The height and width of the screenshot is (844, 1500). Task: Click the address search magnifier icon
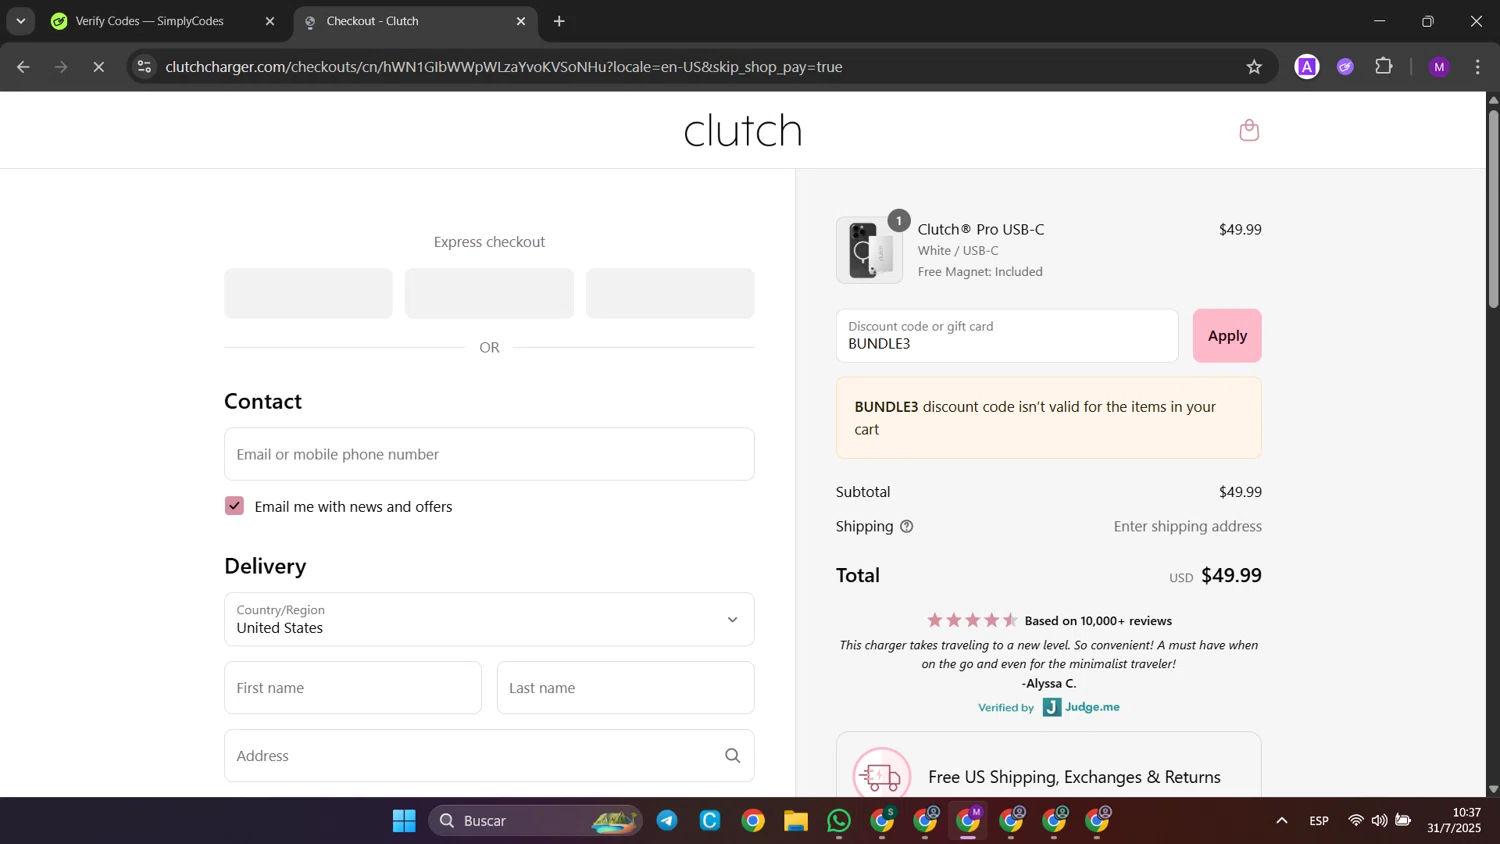click(733, 756)
